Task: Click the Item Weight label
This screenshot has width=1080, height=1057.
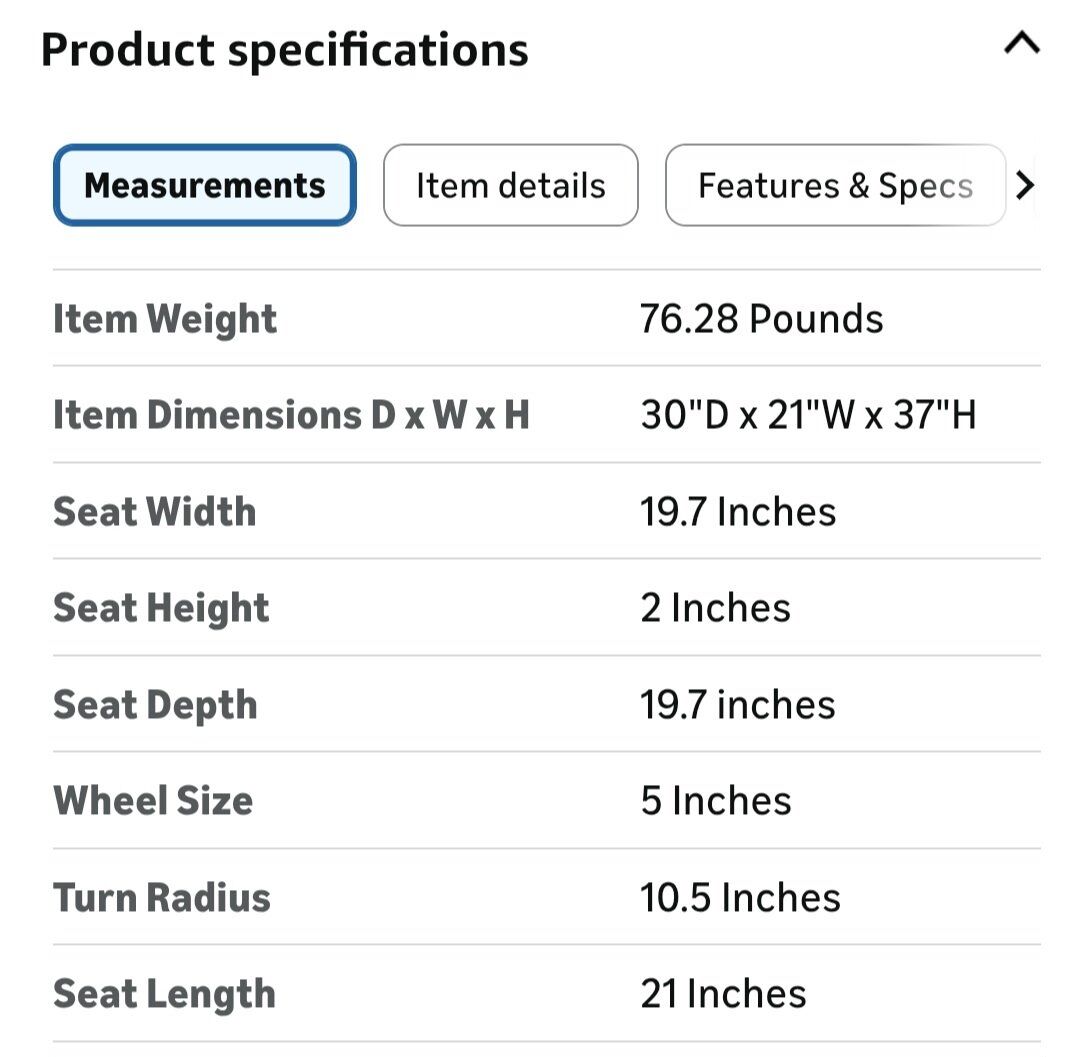Action: click(x=165, y=319)
